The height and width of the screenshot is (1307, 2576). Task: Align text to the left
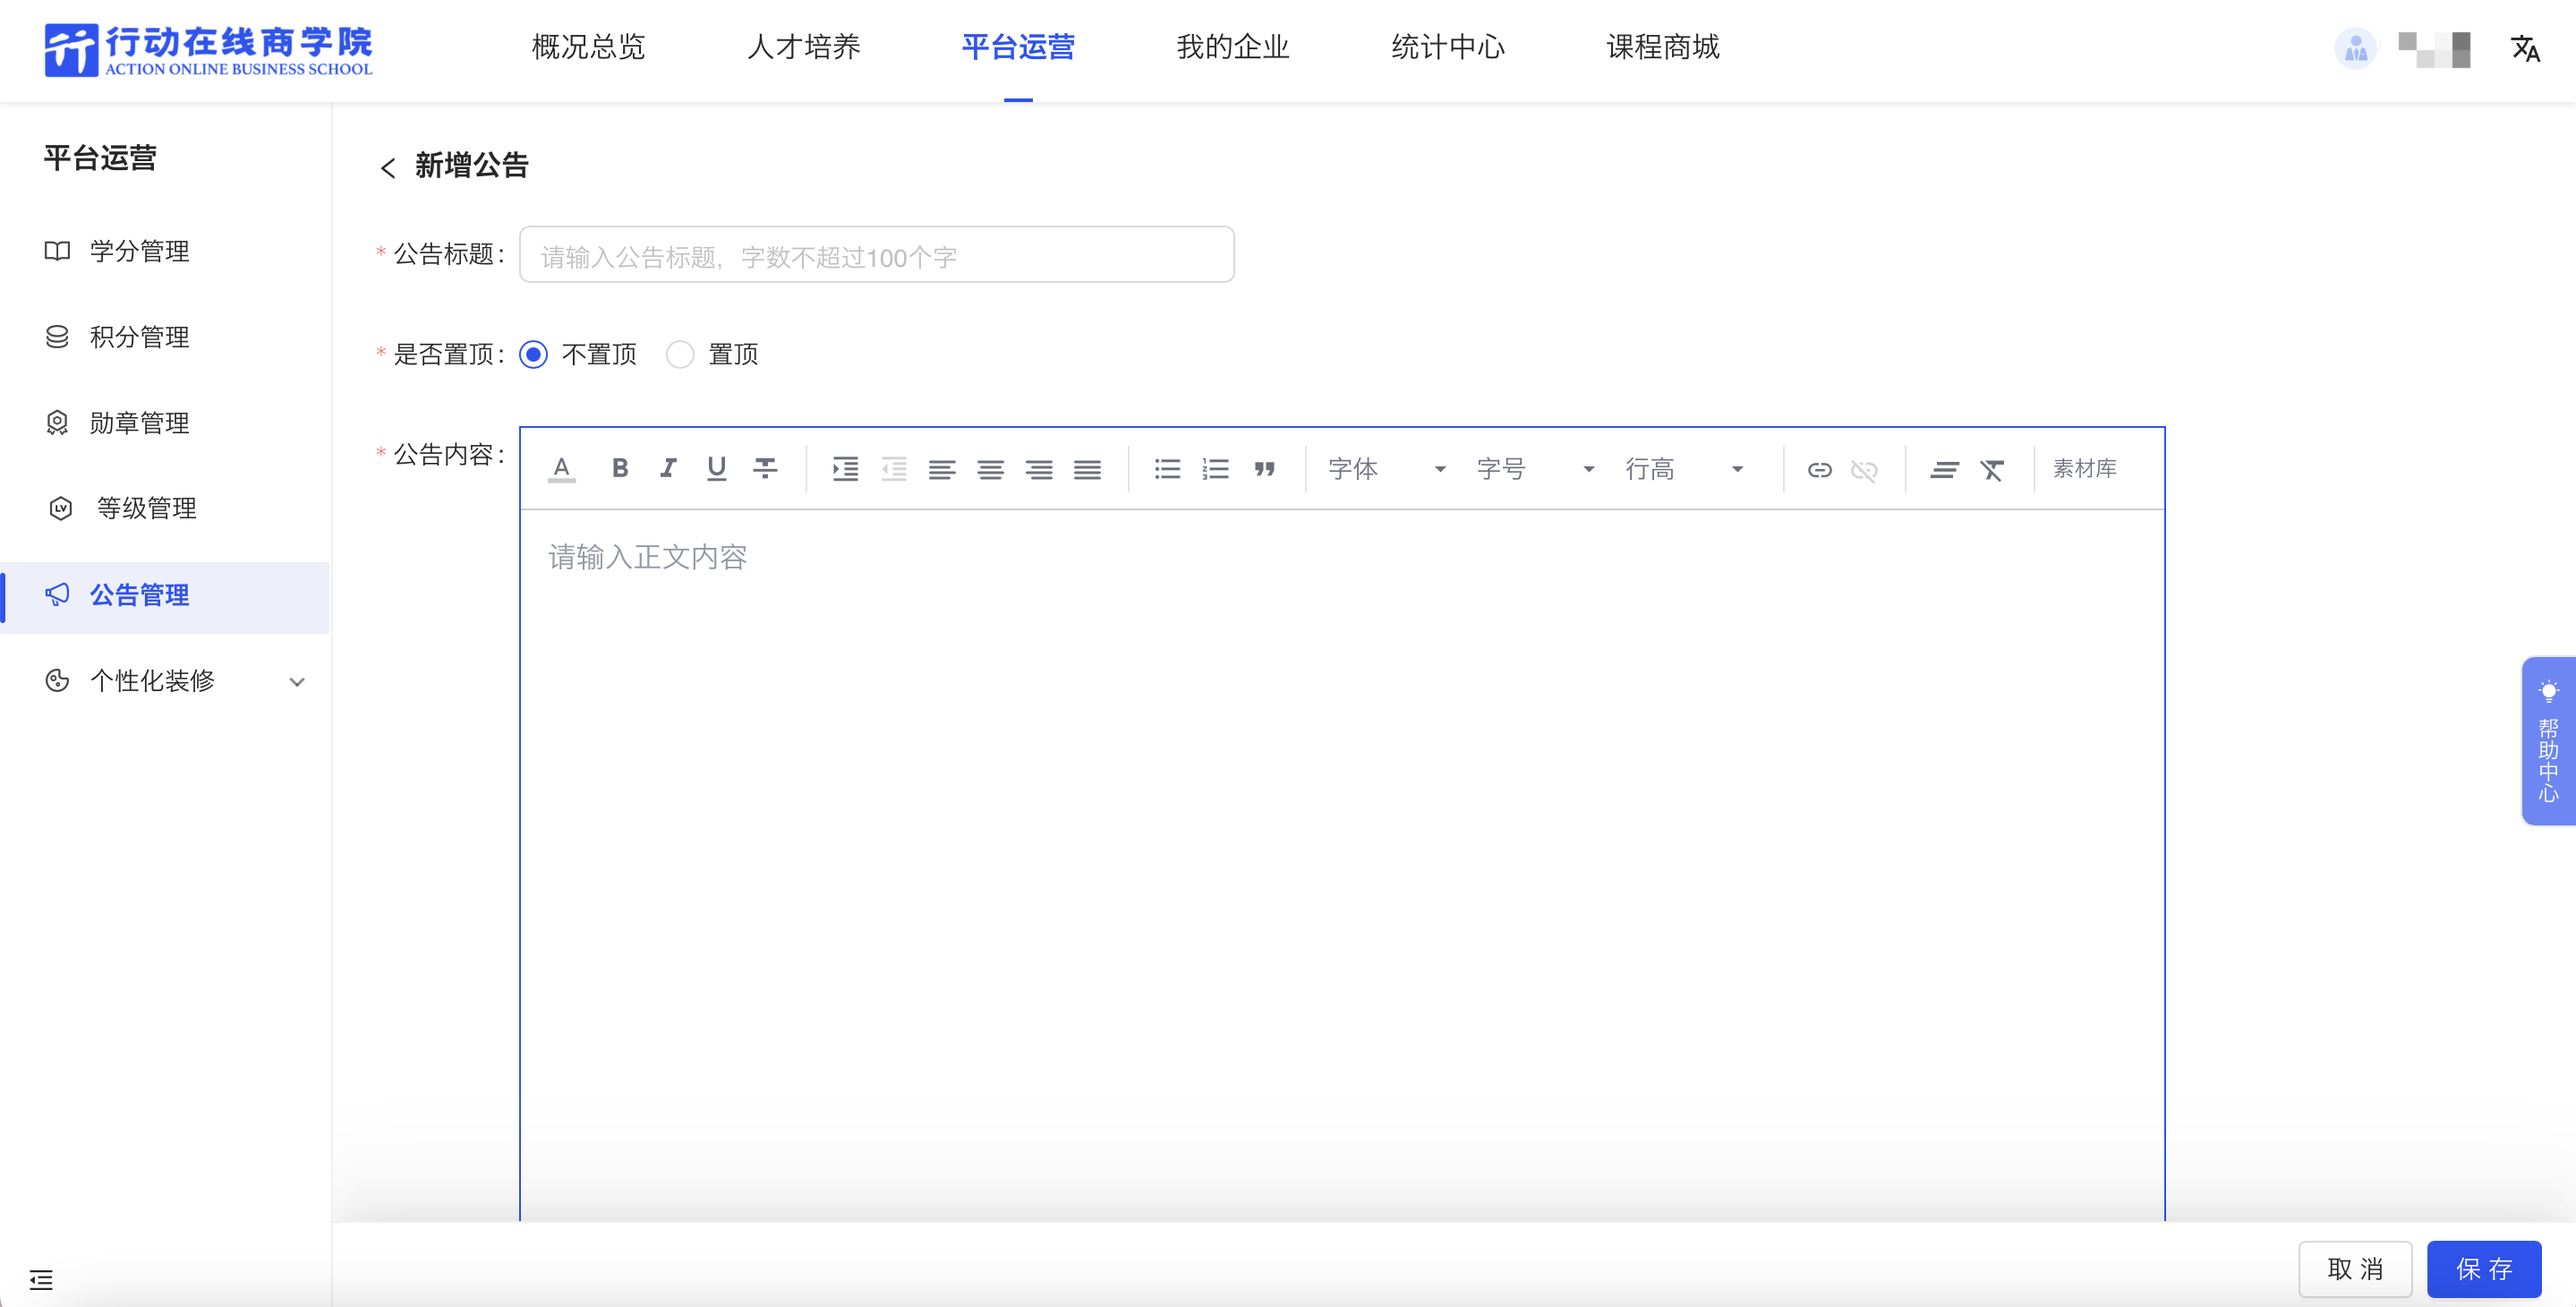point(942,469)
